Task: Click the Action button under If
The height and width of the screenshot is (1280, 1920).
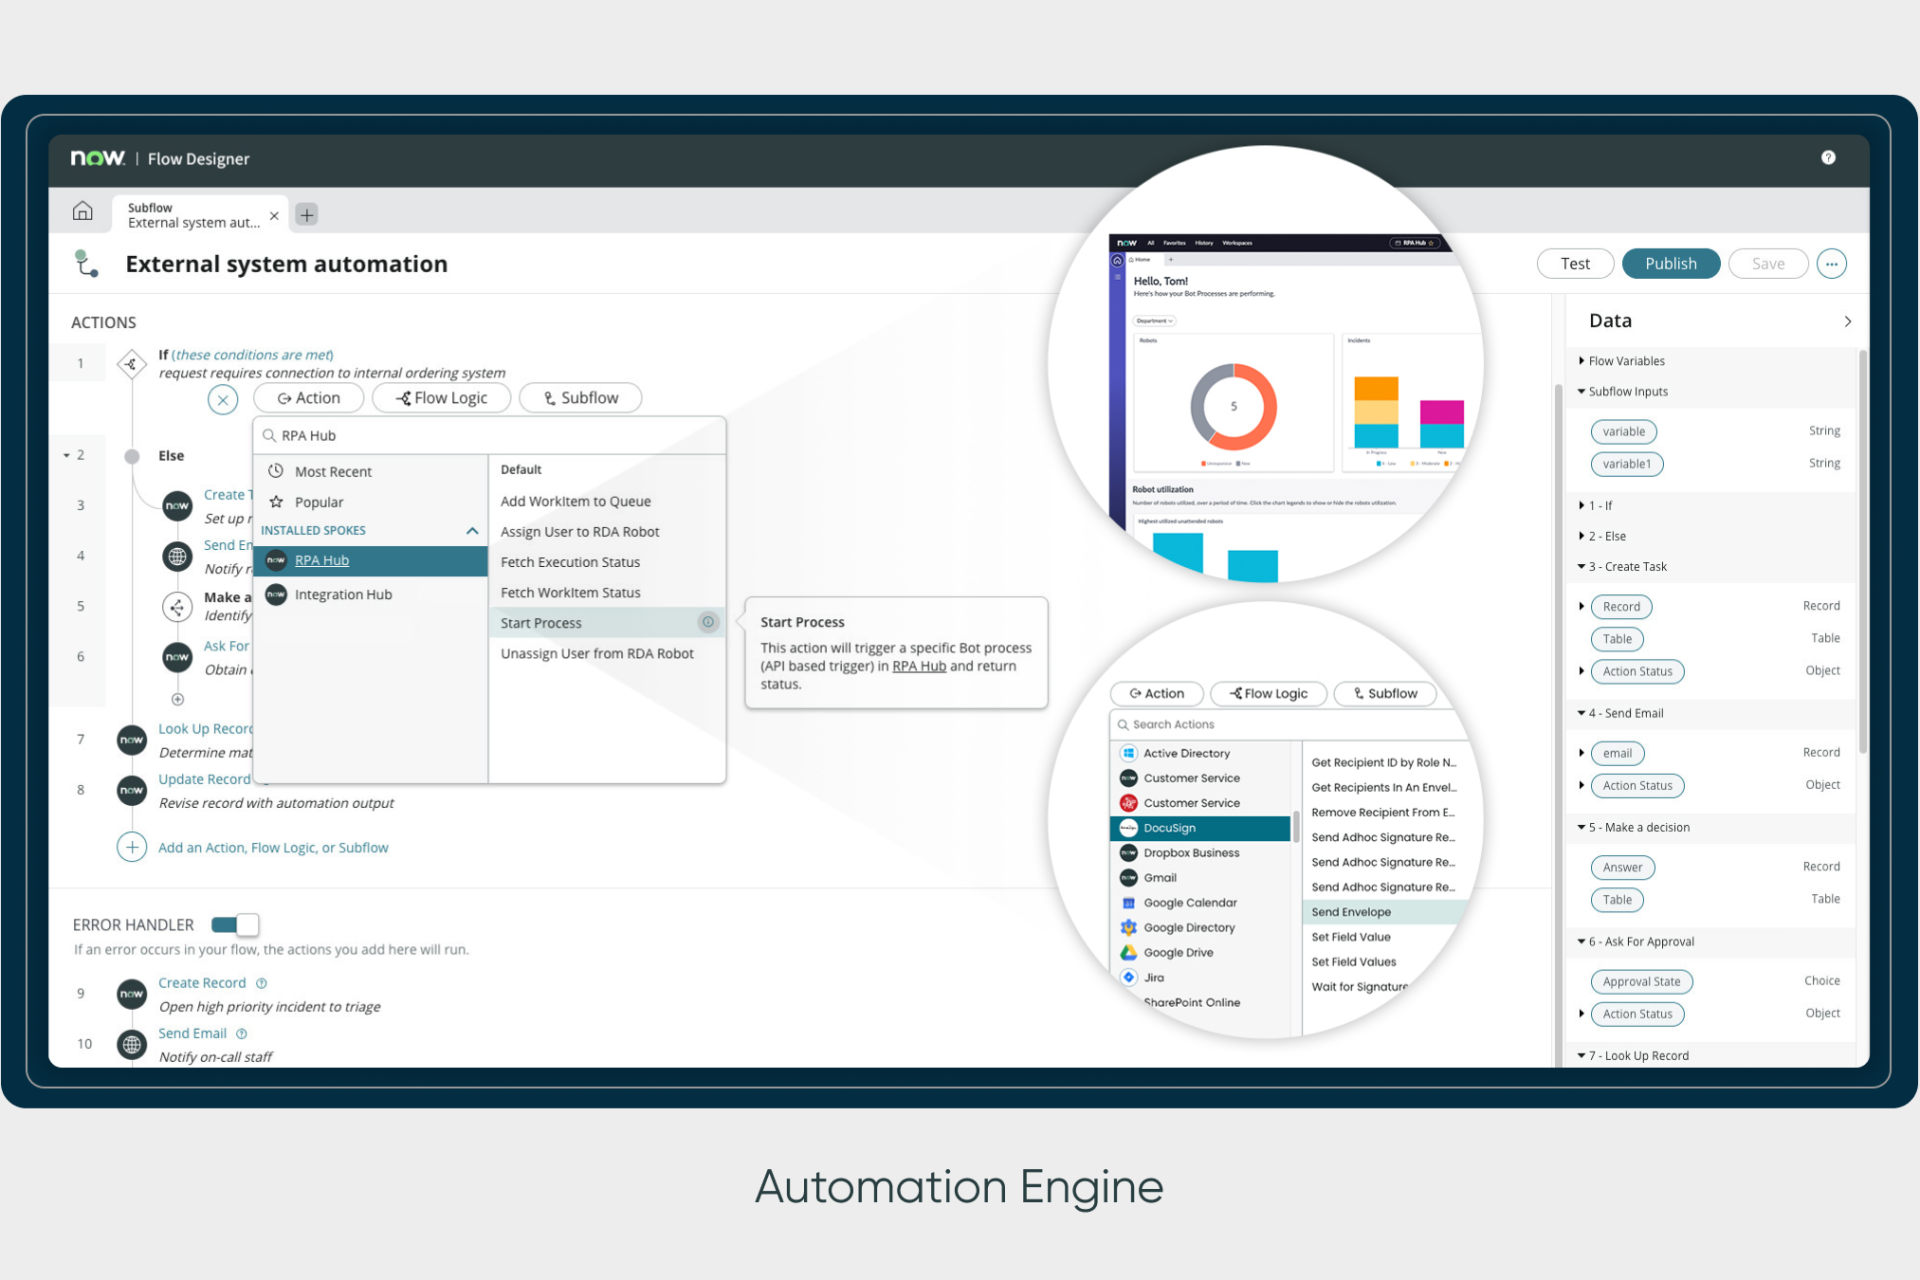Action: pyautogui.click(x=308, y=398)
